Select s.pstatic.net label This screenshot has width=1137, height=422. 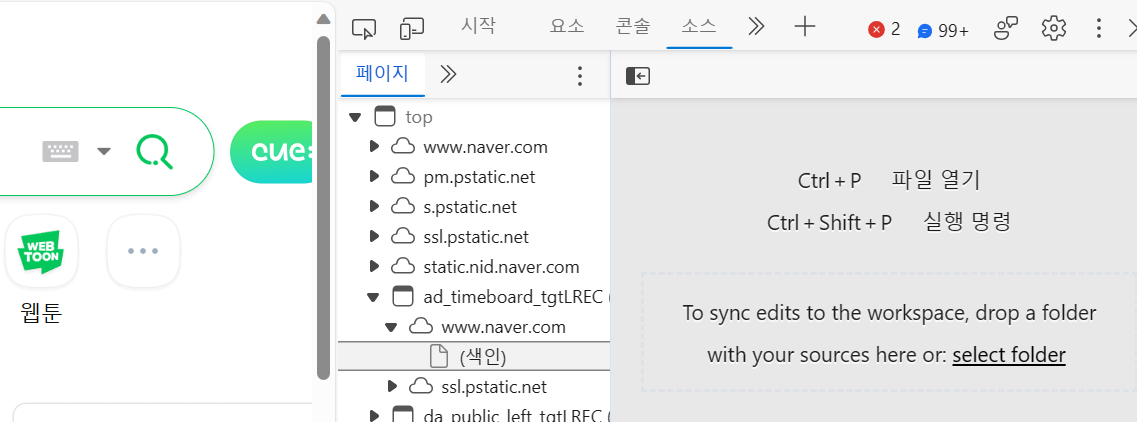click(x=470, y=207)
